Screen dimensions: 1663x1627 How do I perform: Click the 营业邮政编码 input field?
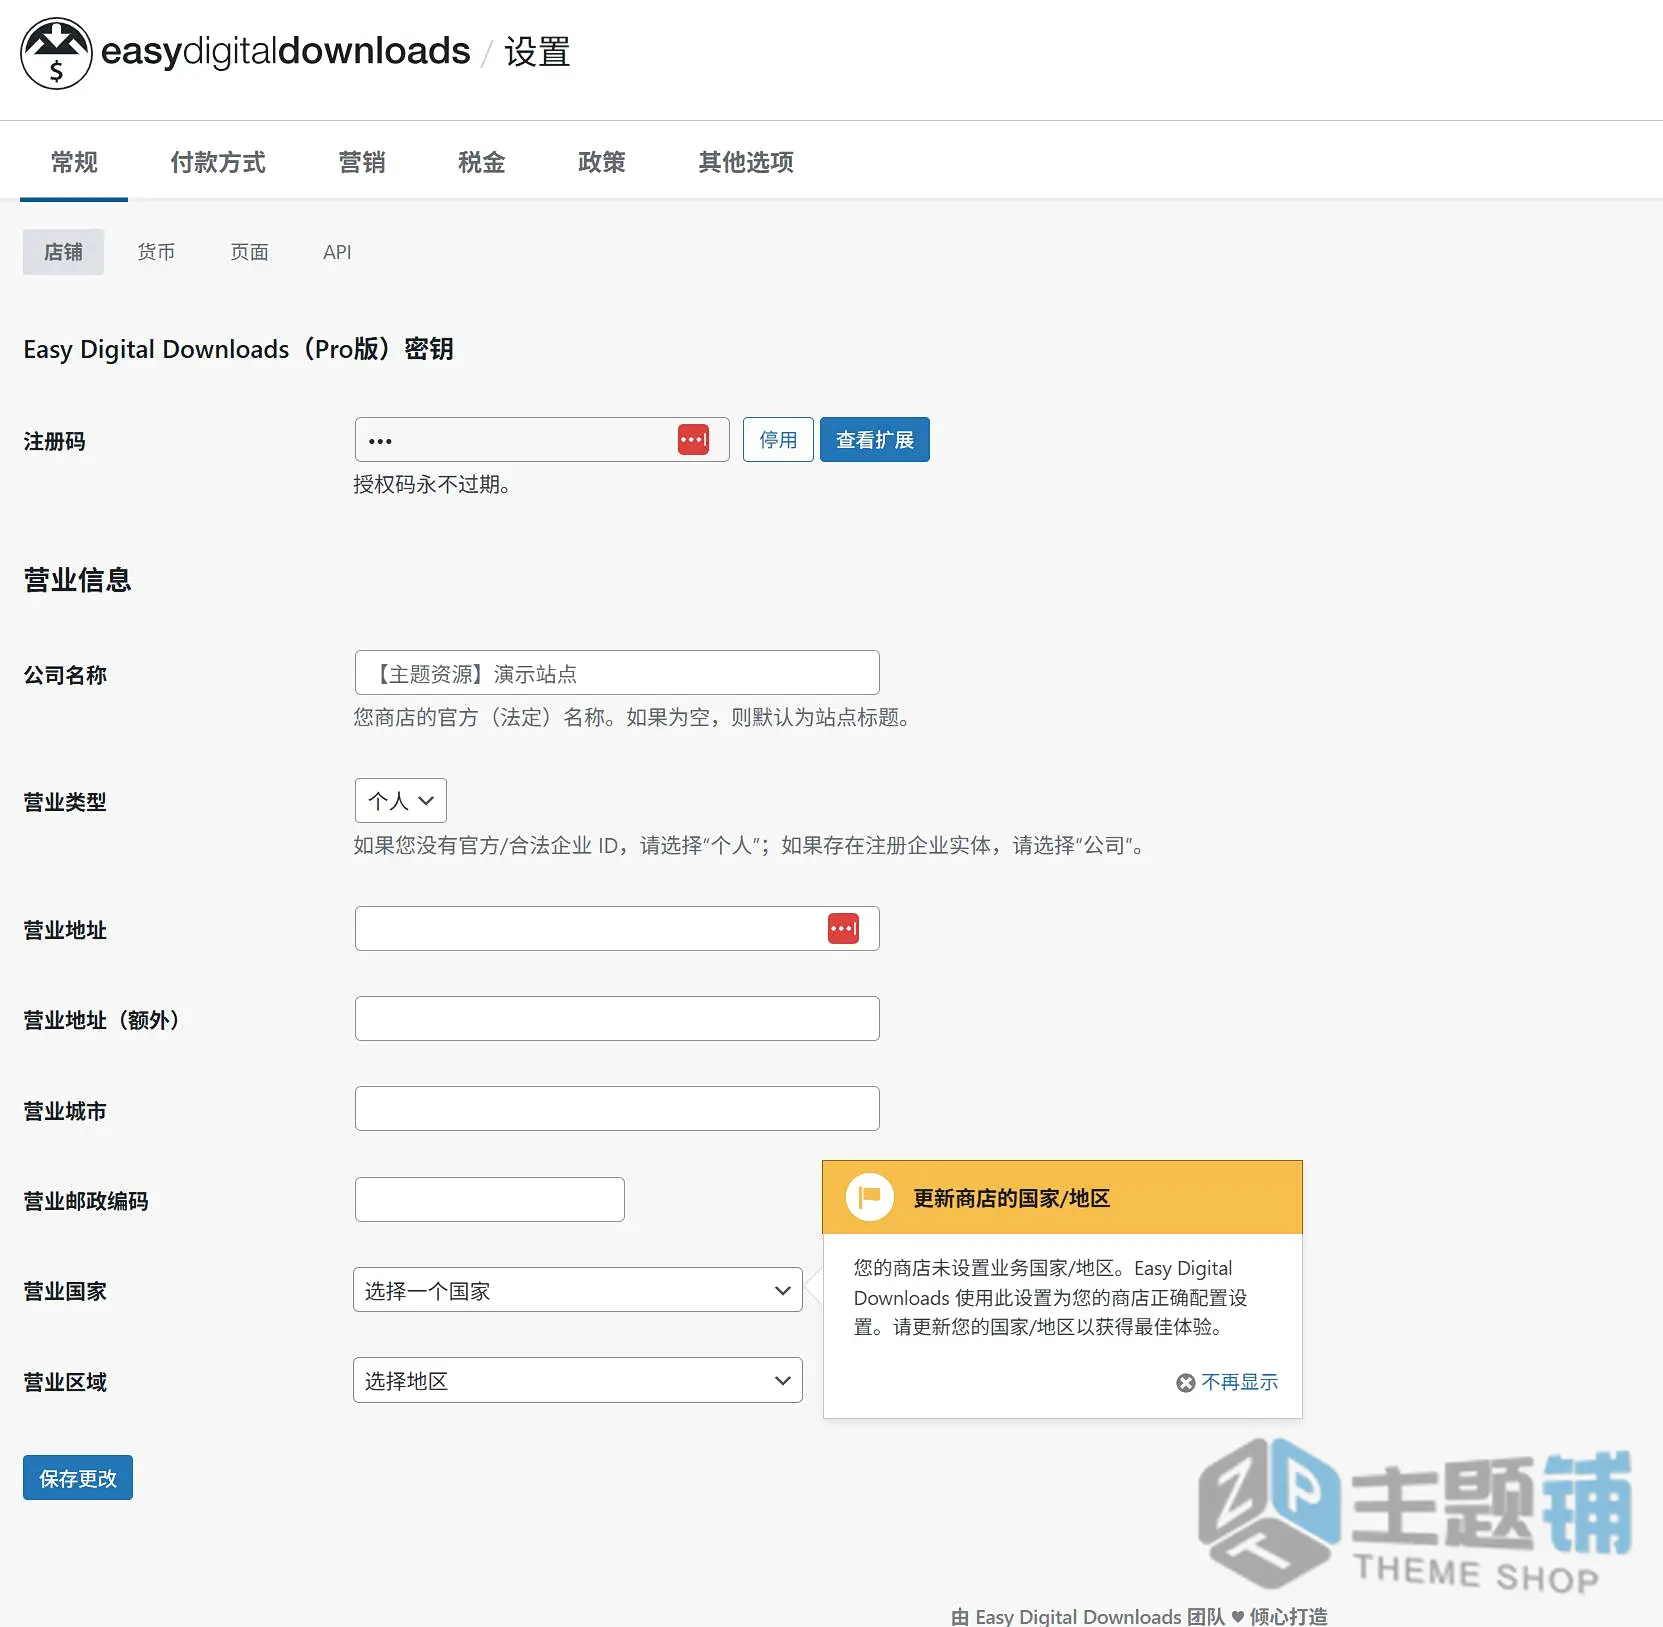tap(490, 1199)
